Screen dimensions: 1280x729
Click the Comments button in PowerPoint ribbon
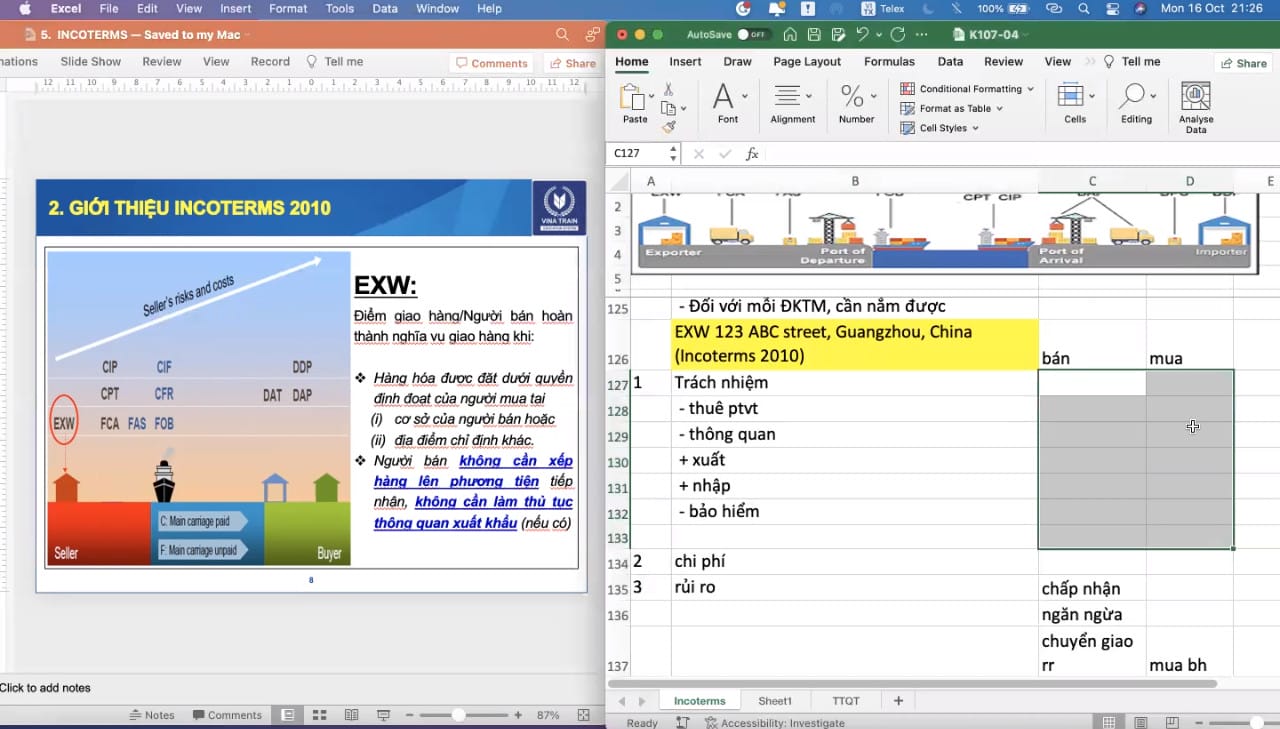(491, 63)
